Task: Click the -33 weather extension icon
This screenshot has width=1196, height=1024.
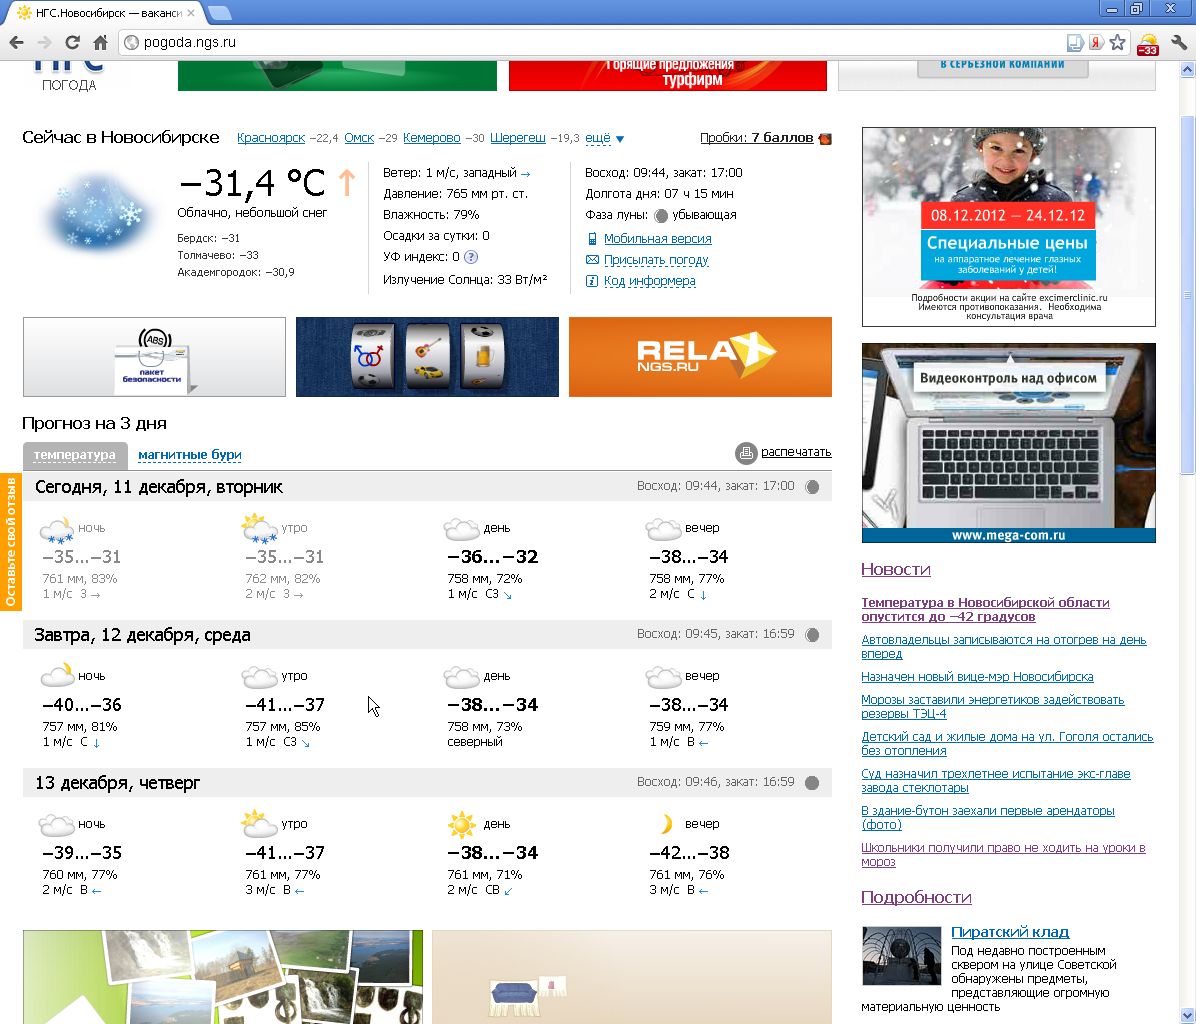Action: point(1147,43)
